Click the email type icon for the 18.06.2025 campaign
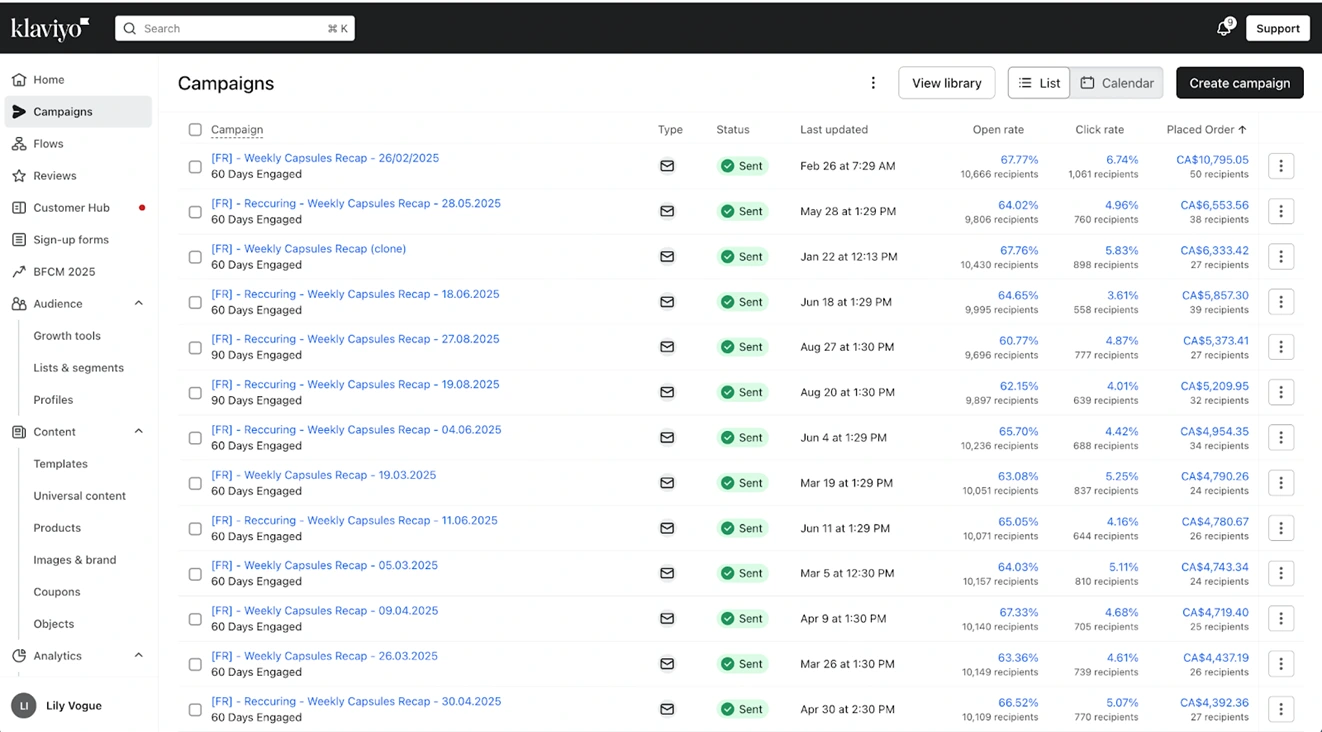The image size is (1322, 732). (667, 302)
